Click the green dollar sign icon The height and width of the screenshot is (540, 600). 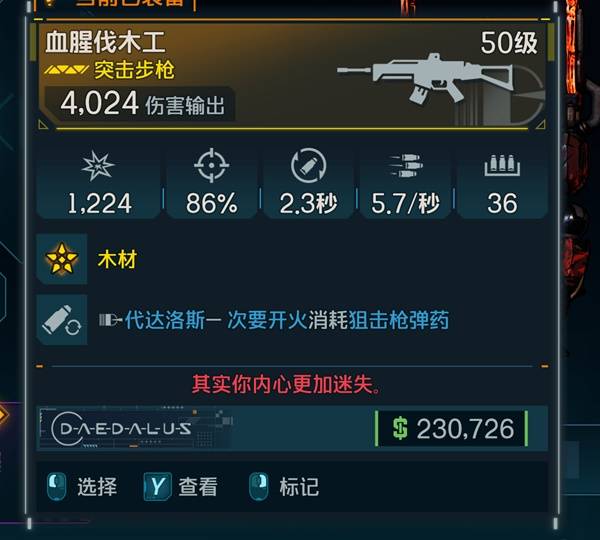click(400, 429)
